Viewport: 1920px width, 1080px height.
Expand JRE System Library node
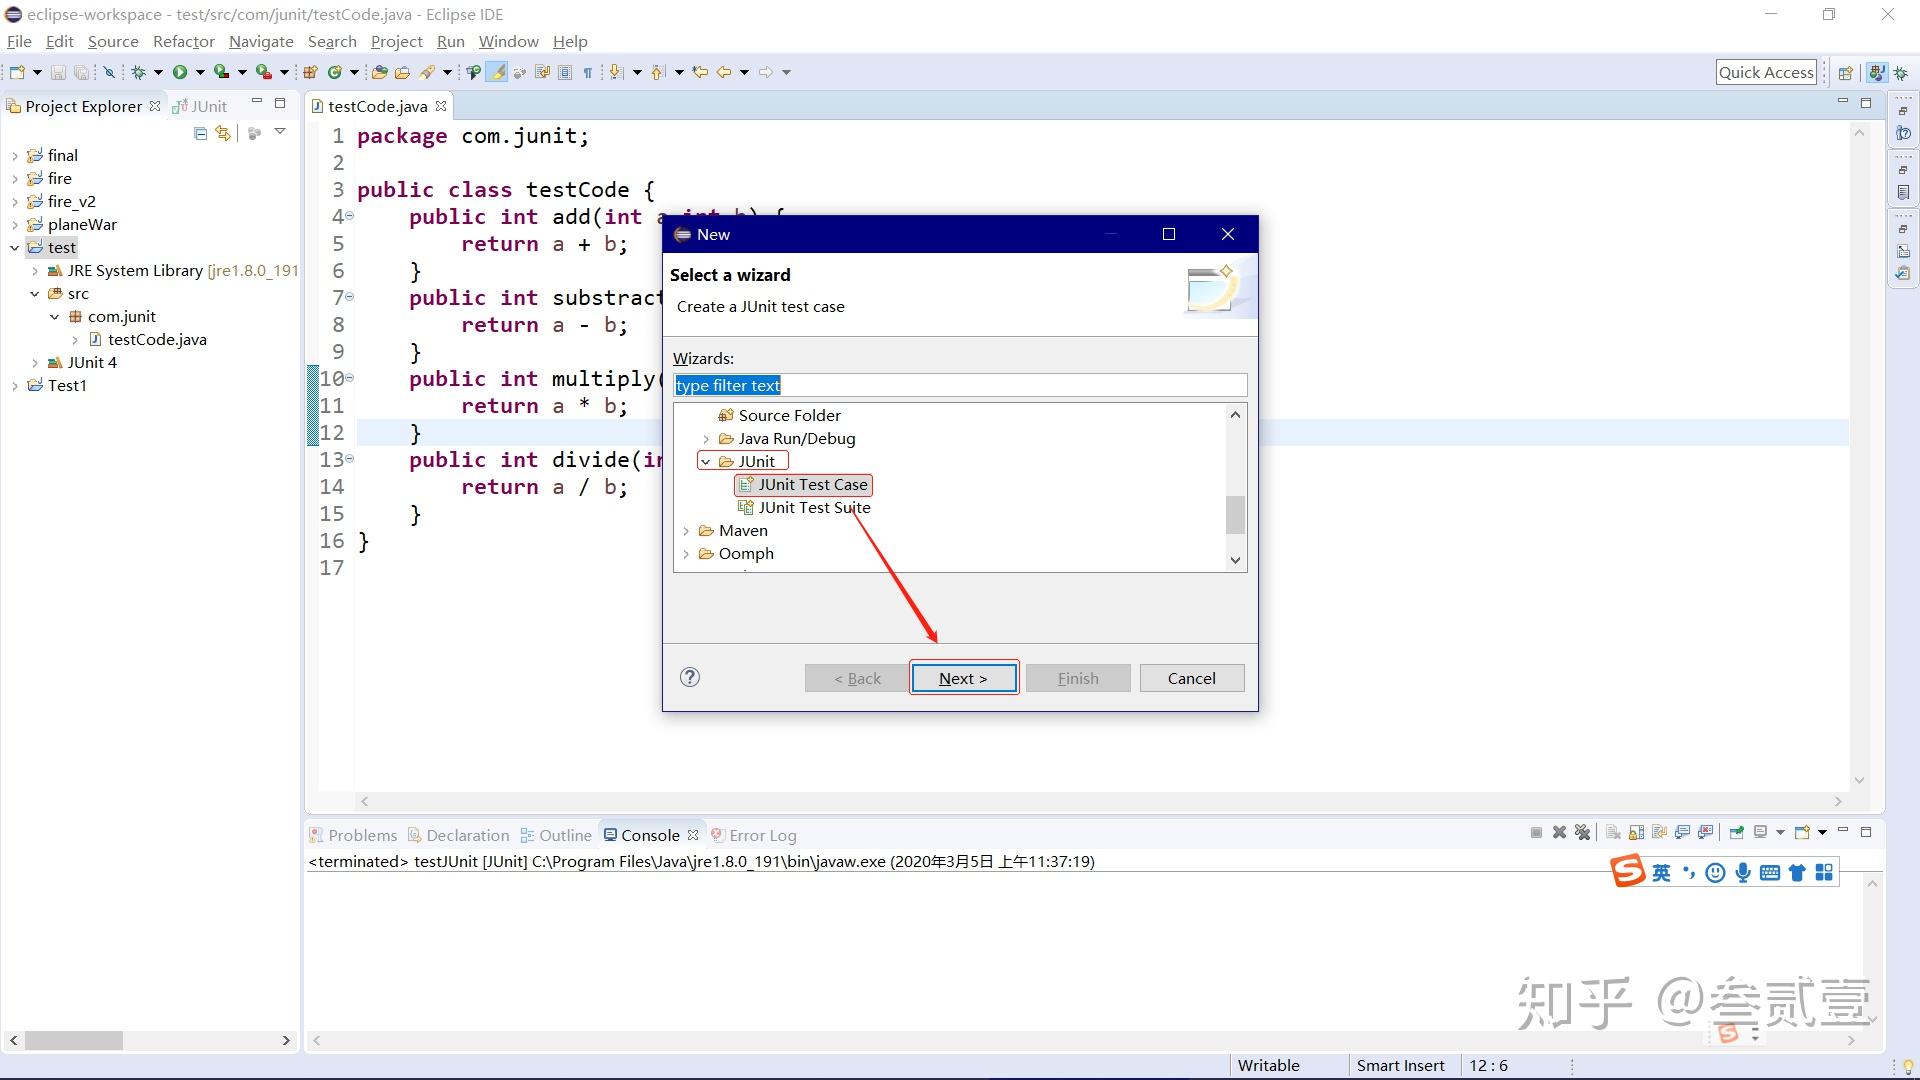(x=35, y=271)
